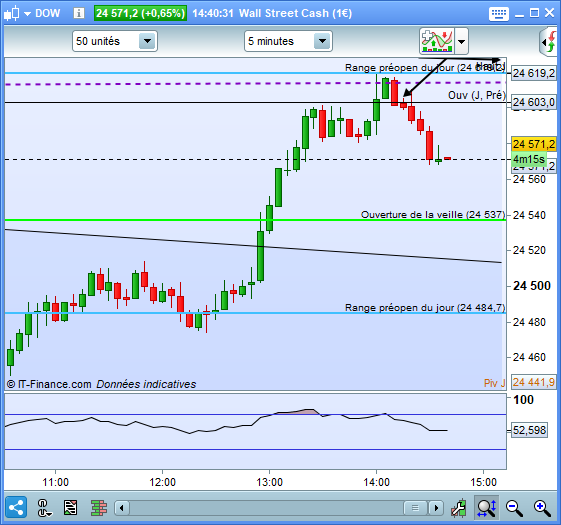This screenshot has width=561, height=525.
Task: Open the on-screen keyboard shortcut icon
Action: [499, 14]
